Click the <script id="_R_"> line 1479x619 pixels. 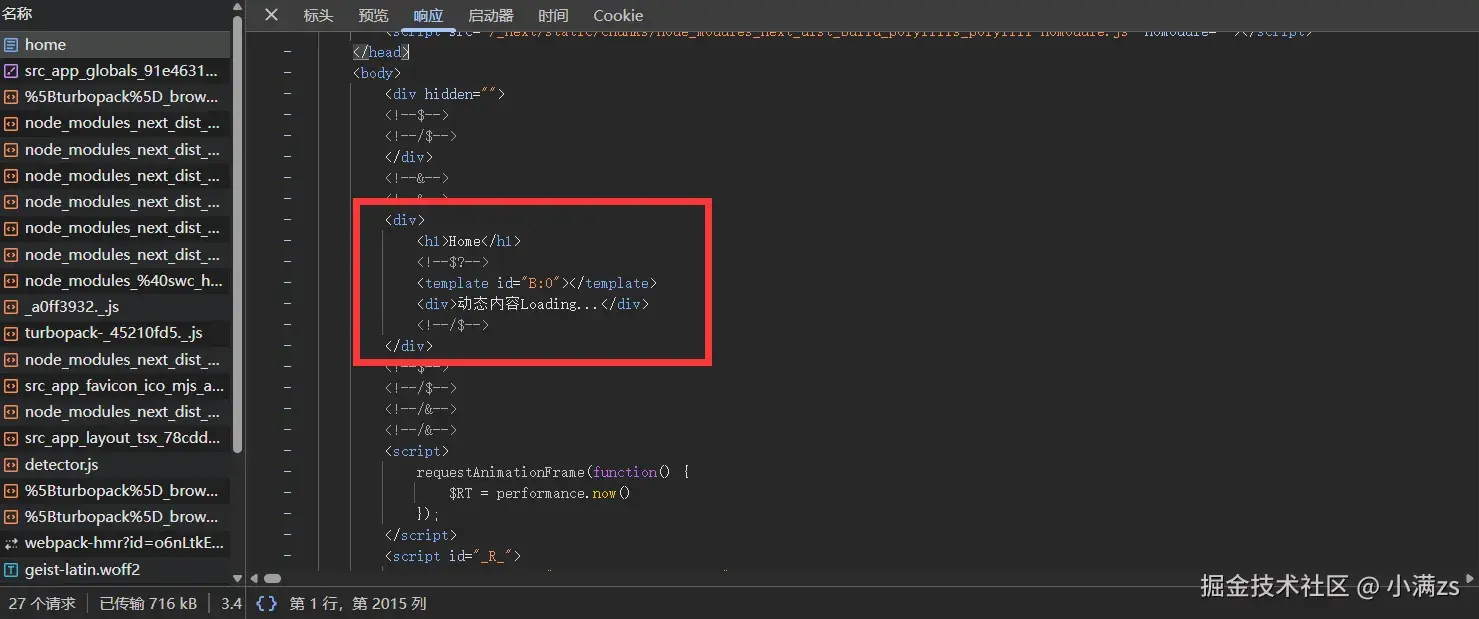(x=453, y=556)
